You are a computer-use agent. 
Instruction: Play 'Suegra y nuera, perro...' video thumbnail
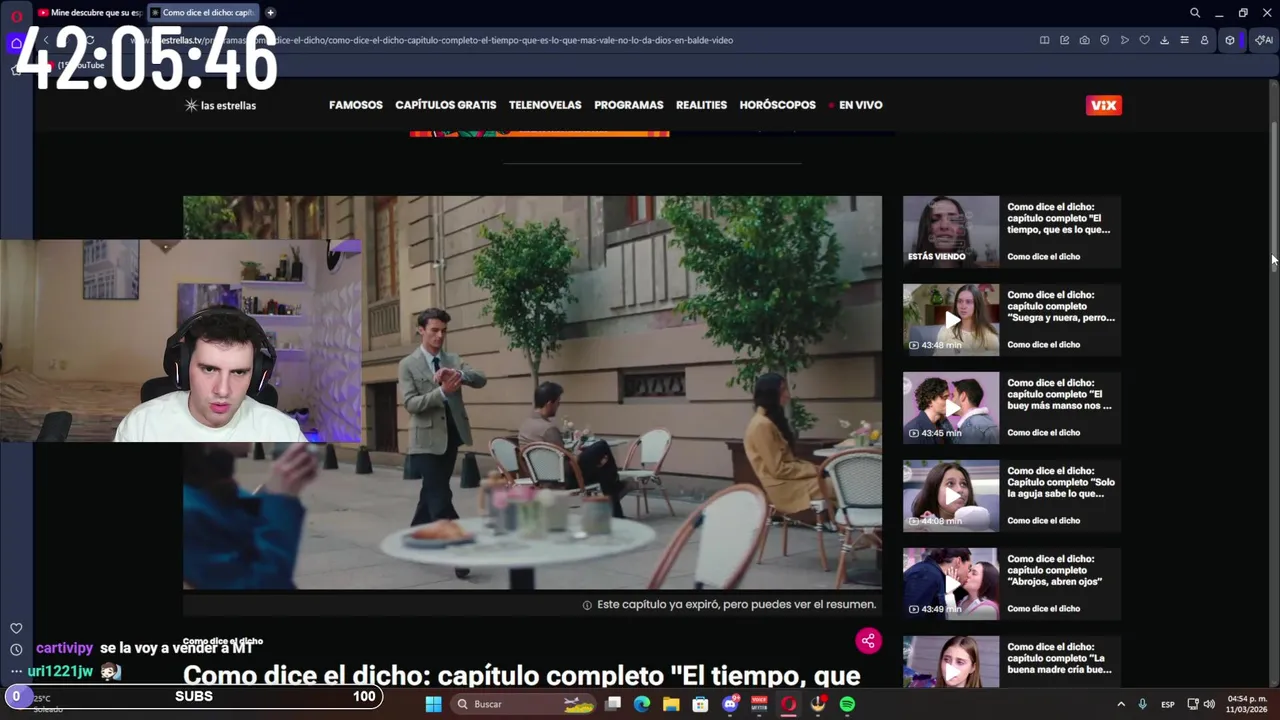coord(951,320)
